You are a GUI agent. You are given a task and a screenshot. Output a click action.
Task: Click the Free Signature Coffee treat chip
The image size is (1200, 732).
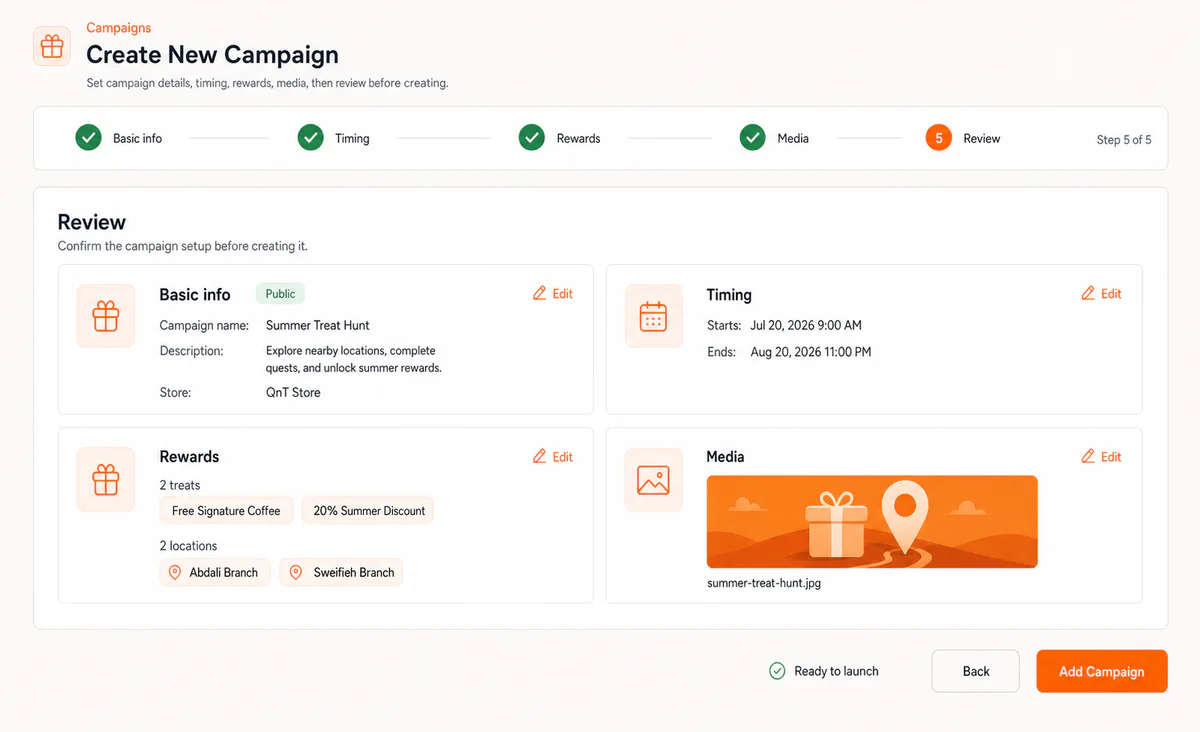pos(226,510)
